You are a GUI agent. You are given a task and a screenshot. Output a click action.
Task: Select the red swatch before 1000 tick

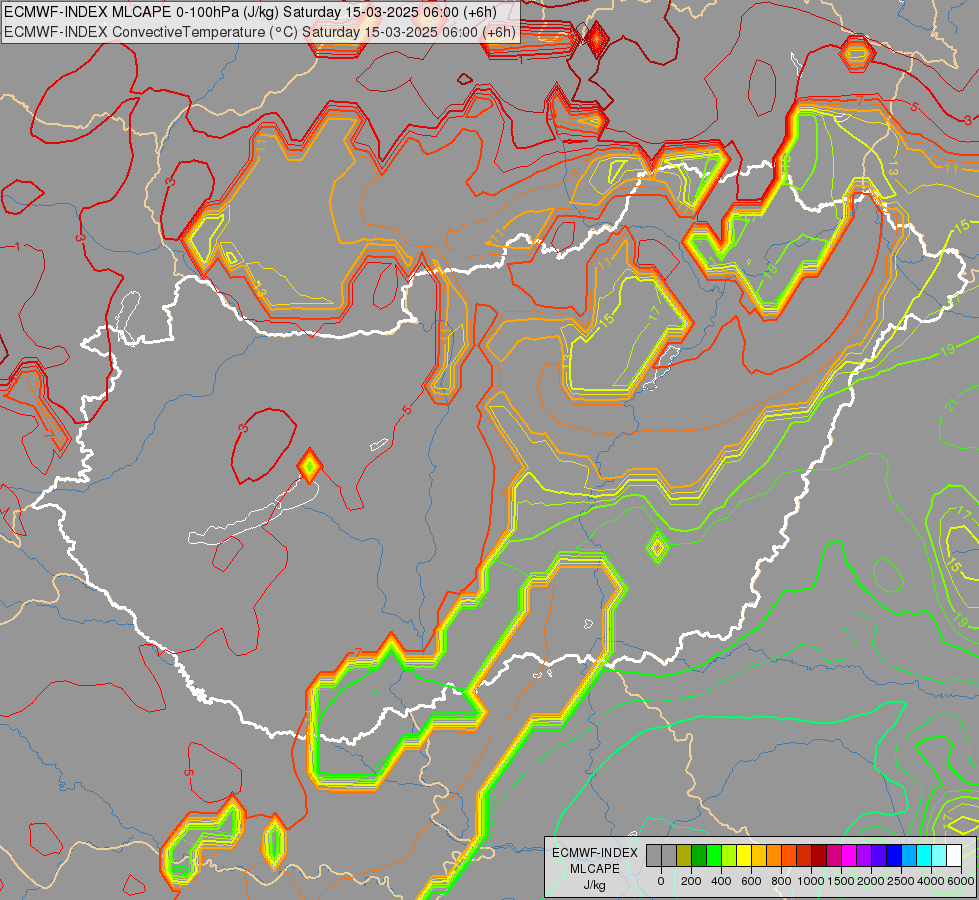pos(804,855)
